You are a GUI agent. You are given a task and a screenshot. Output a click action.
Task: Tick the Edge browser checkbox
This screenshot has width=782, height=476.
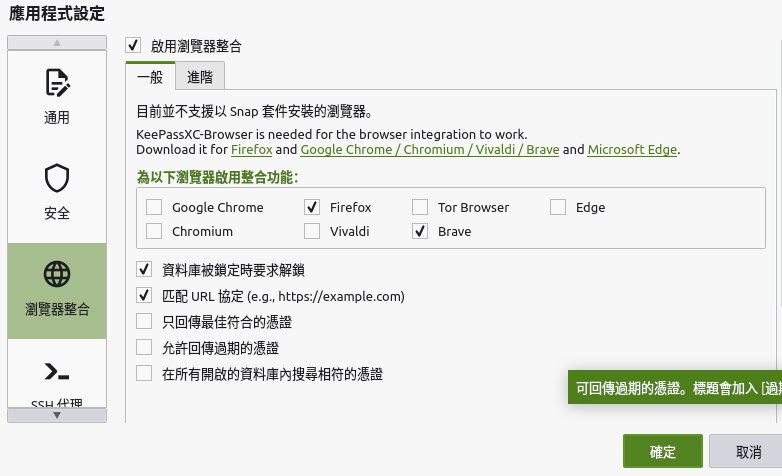point(558,208)
